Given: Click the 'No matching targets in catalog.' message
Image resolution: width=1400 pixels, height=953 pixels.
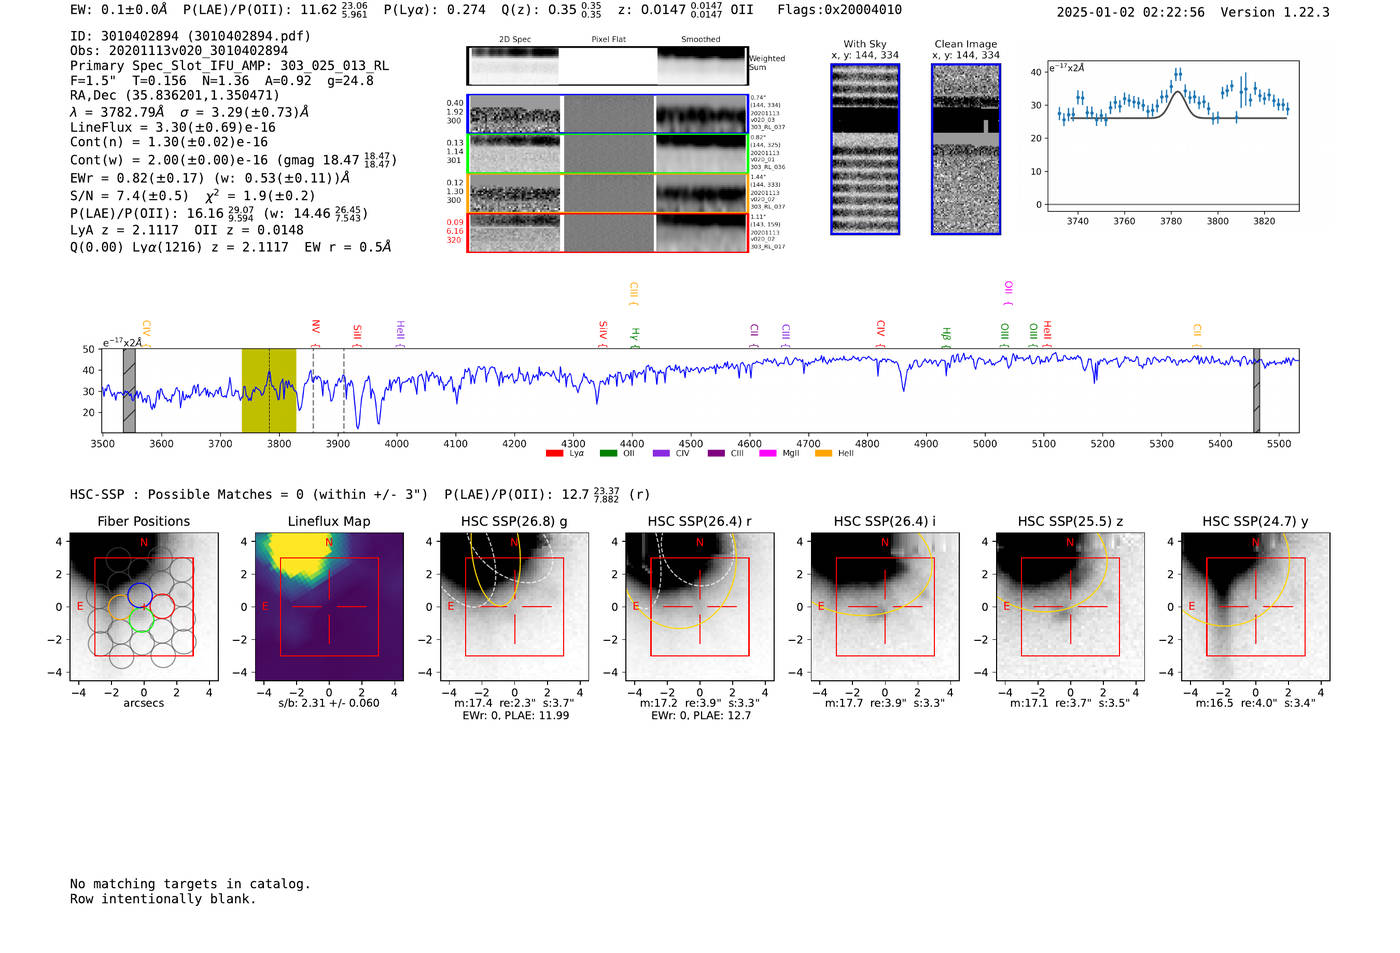Looking at the screenshot, I should [190, 884].
